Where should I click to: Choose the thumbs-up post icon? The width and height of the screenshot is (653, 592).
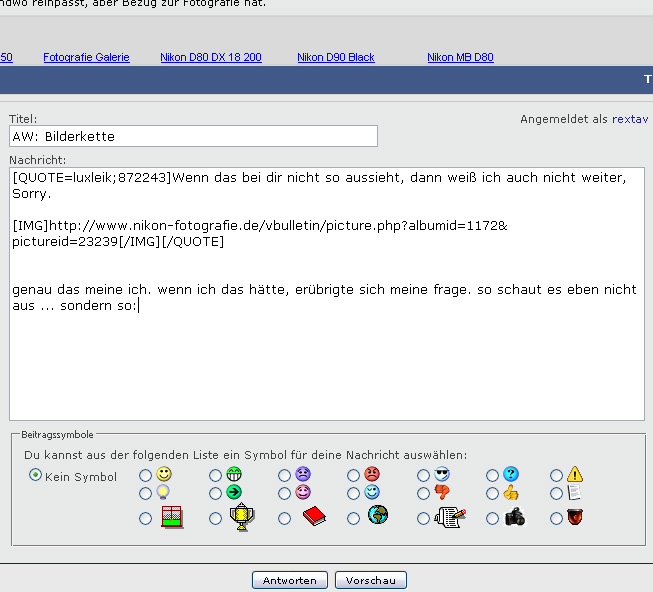(511, 493)
